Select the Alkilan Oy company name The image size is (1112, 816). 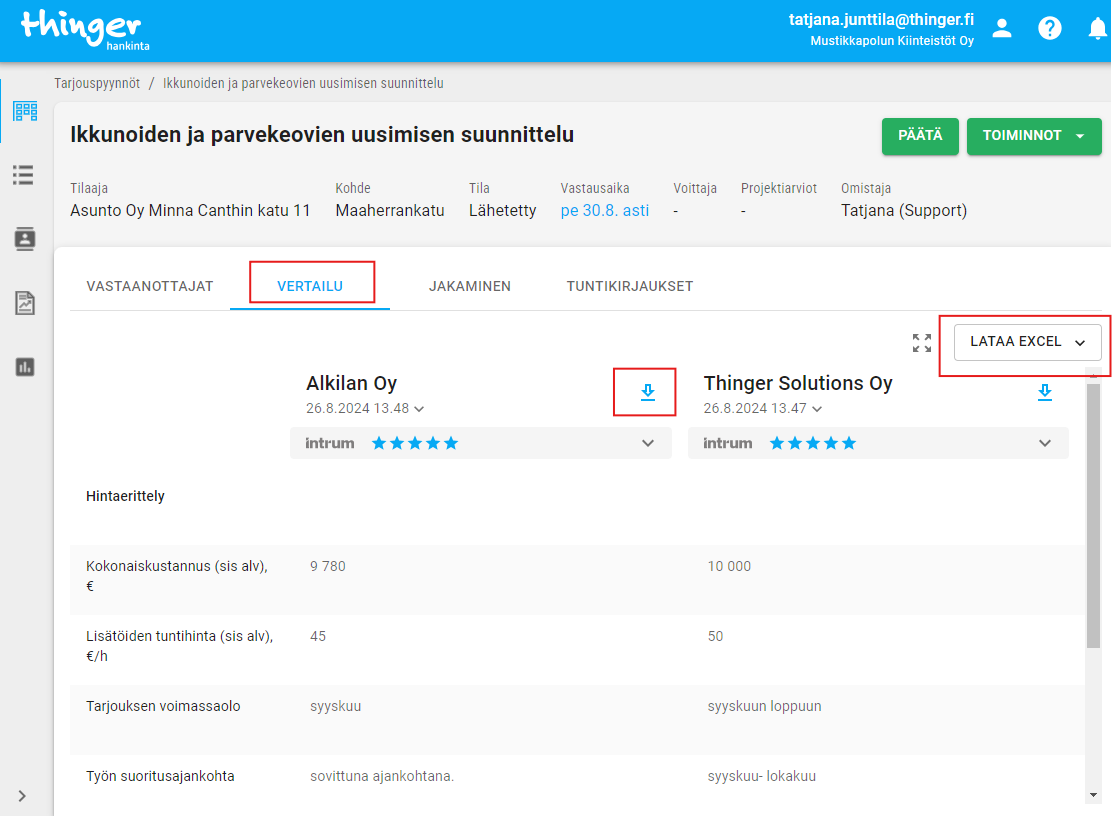click(351, 383)
